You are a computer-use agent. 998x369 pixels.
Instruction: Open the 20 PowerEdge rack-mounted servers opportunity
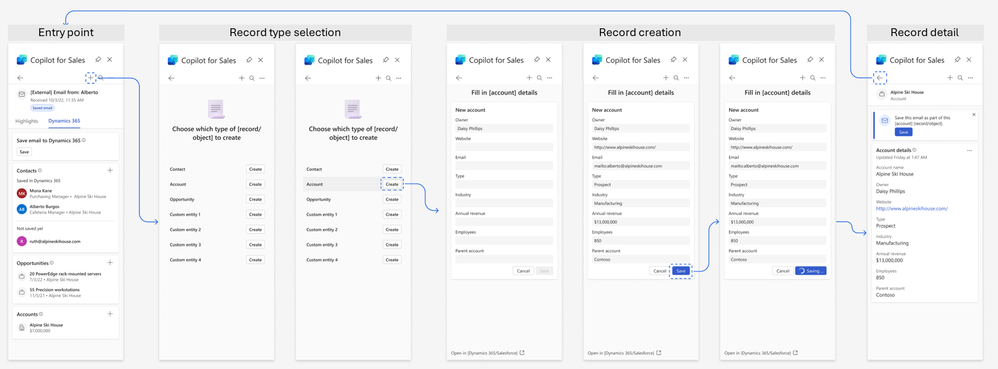coord(65,274)
